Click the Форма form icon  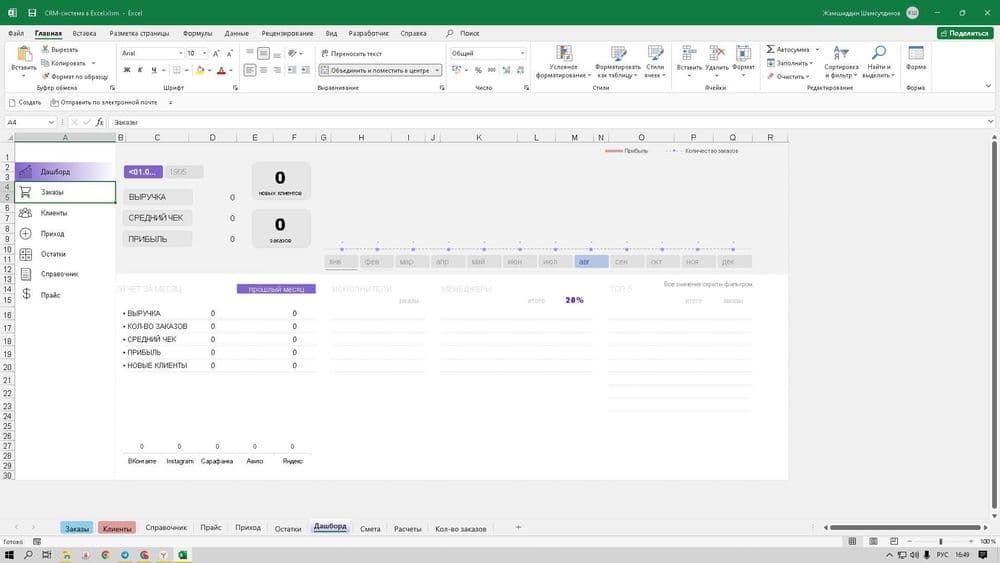[x=916, y=54]
